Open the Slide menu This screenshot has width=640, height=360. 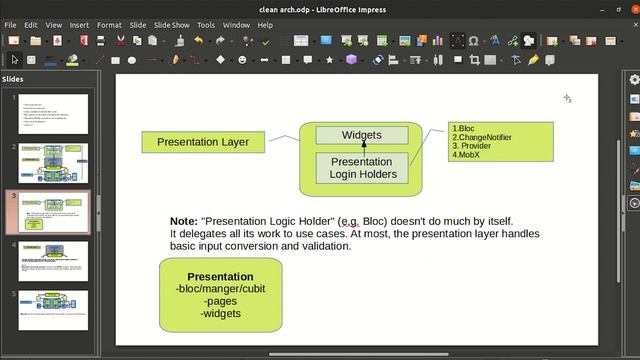[138, 25]
